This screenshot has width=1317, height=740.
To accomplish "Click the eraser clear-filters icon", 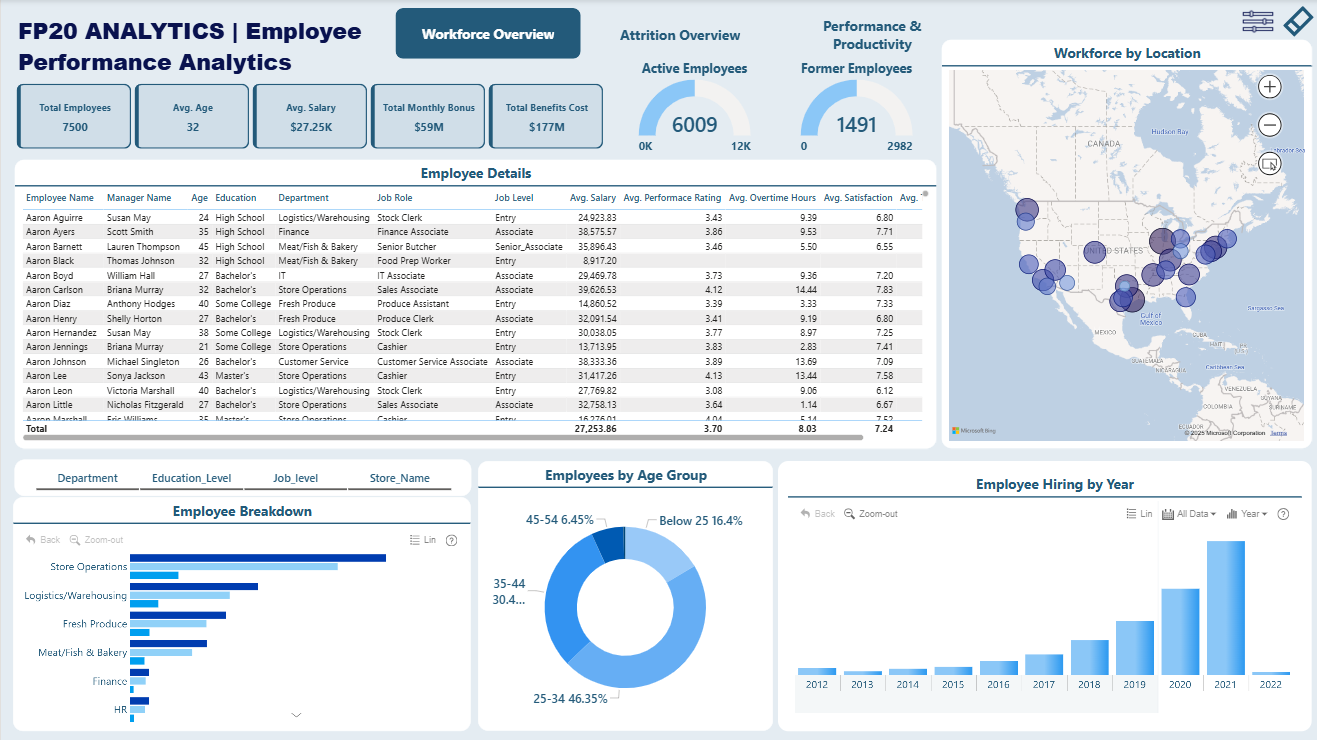I will click(1296, 21).
